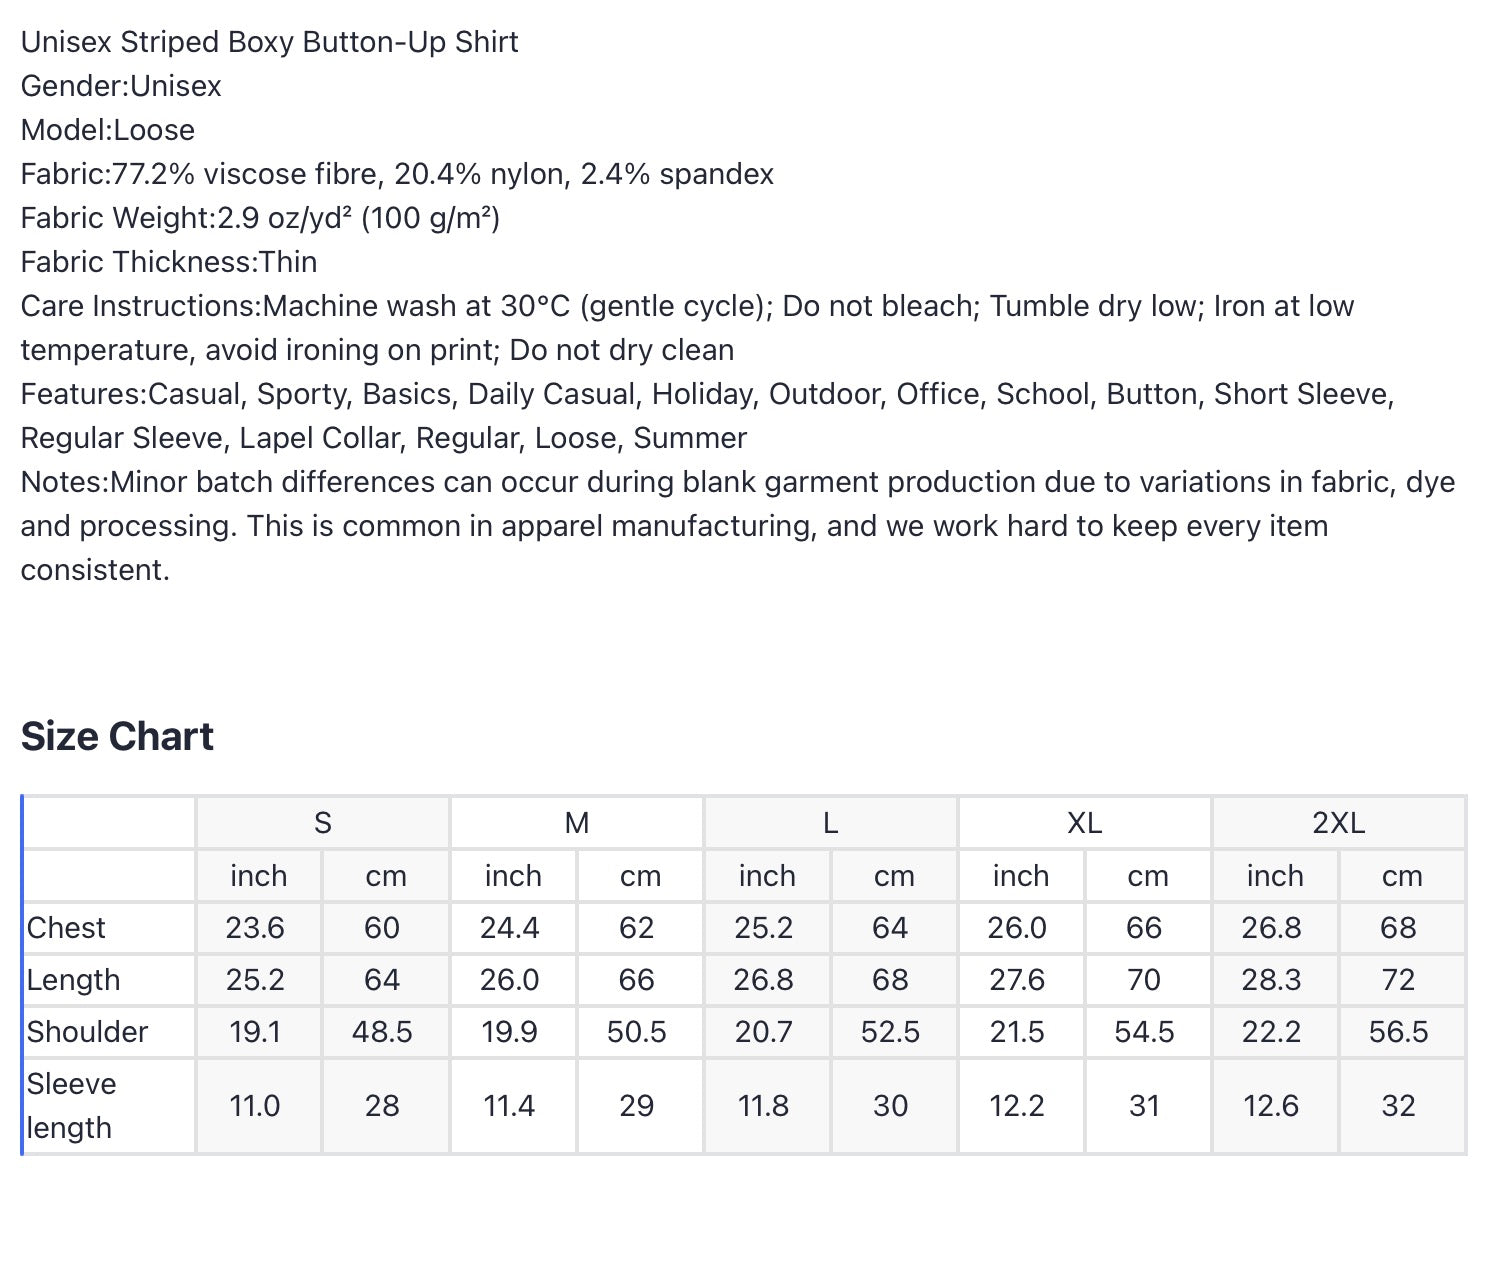
Task: Click the product title Unisex Striped Boxy Button-Up Shirt
Action: [x=270, y=42]
